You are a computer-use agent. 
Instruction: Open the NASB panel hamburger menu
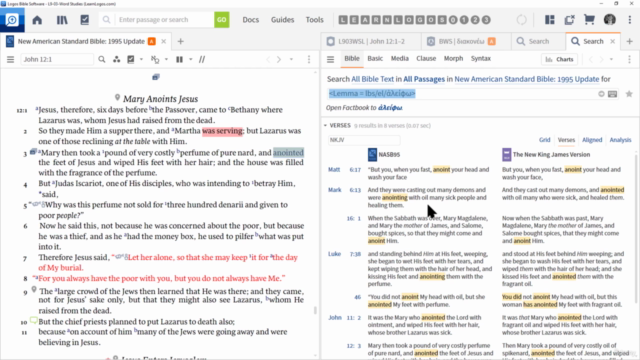pyautogui.click(x=10, y=60)
